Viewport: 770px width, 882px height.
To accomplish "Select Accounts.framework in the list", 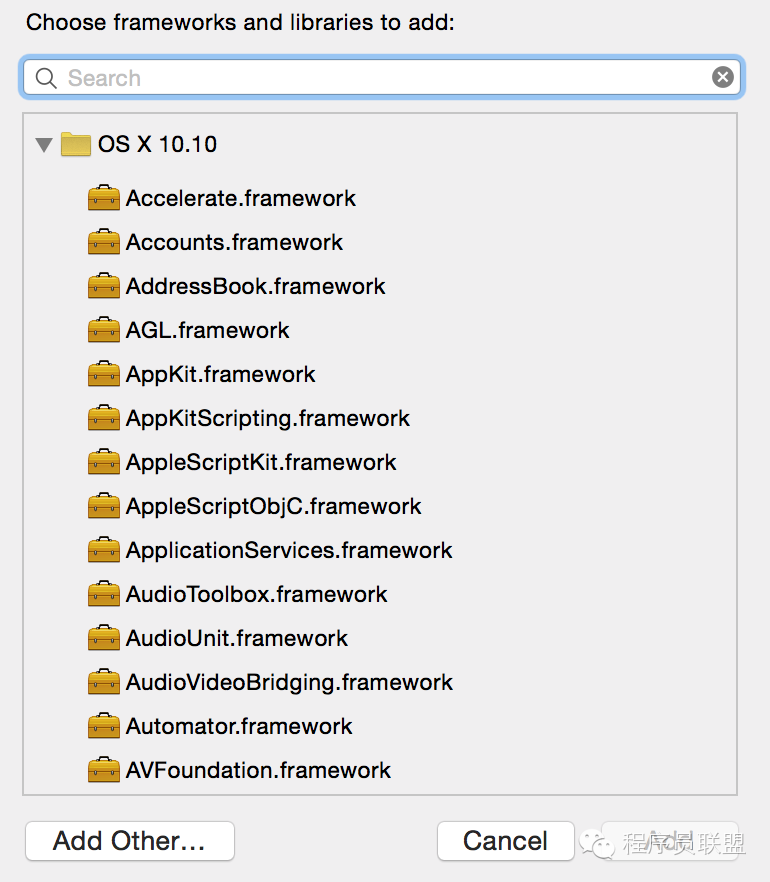I will point(234,242).
